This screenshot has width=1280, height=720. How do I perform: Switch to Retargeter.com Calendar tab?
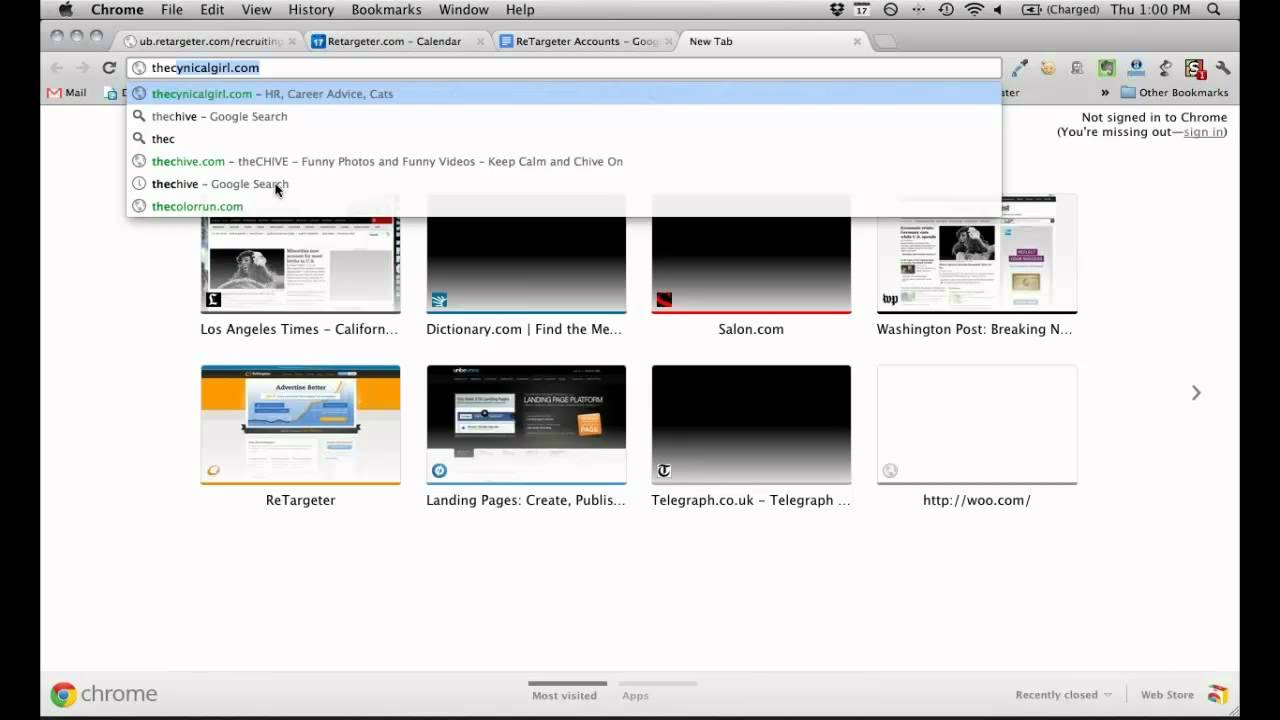[x=397, y=42]
